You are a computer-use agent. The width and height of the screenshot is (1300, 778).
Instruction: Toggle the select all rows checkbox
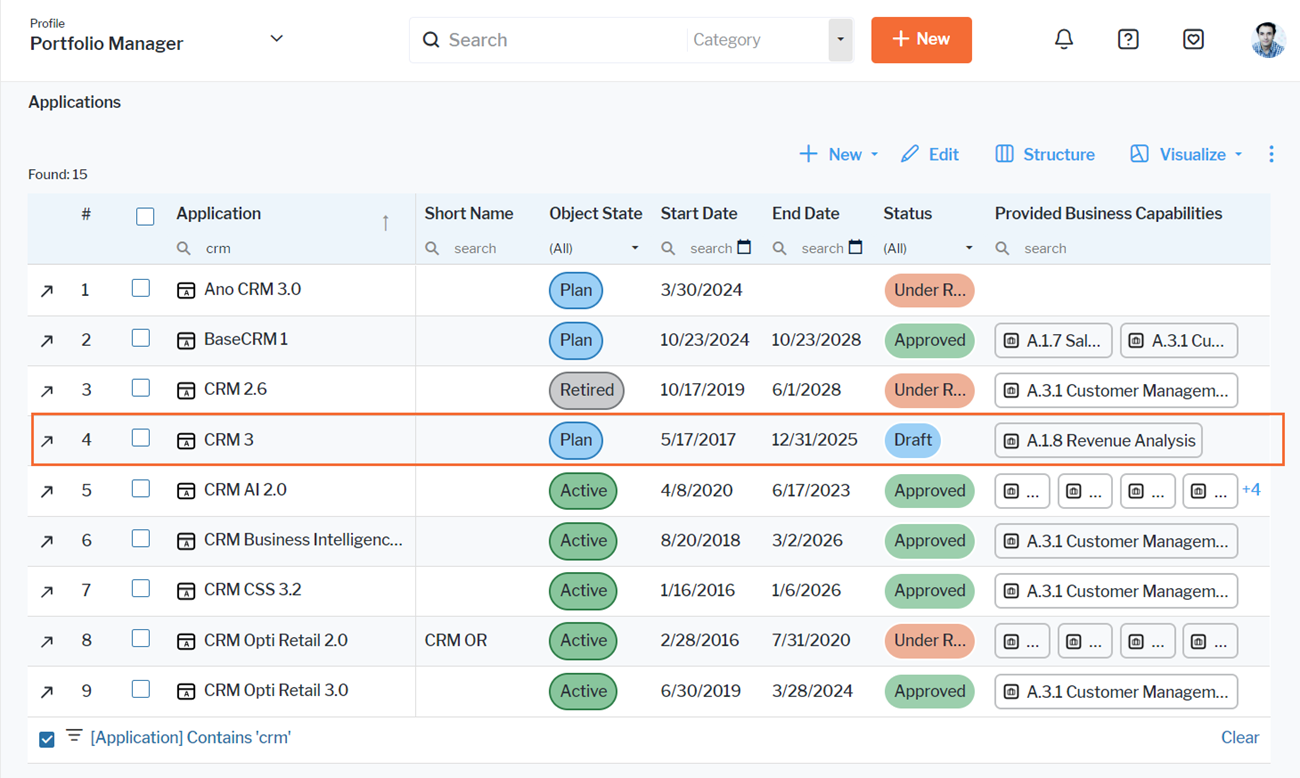click(145, 216)
